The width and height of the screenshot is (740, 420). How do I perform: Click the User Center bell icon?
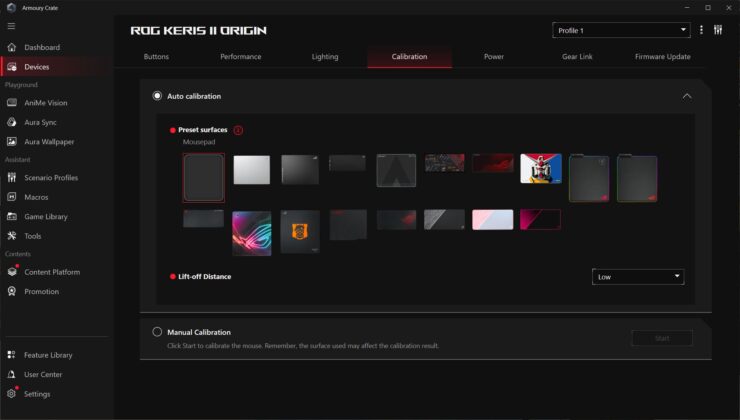pyautogui.click(x=12, y=374)
